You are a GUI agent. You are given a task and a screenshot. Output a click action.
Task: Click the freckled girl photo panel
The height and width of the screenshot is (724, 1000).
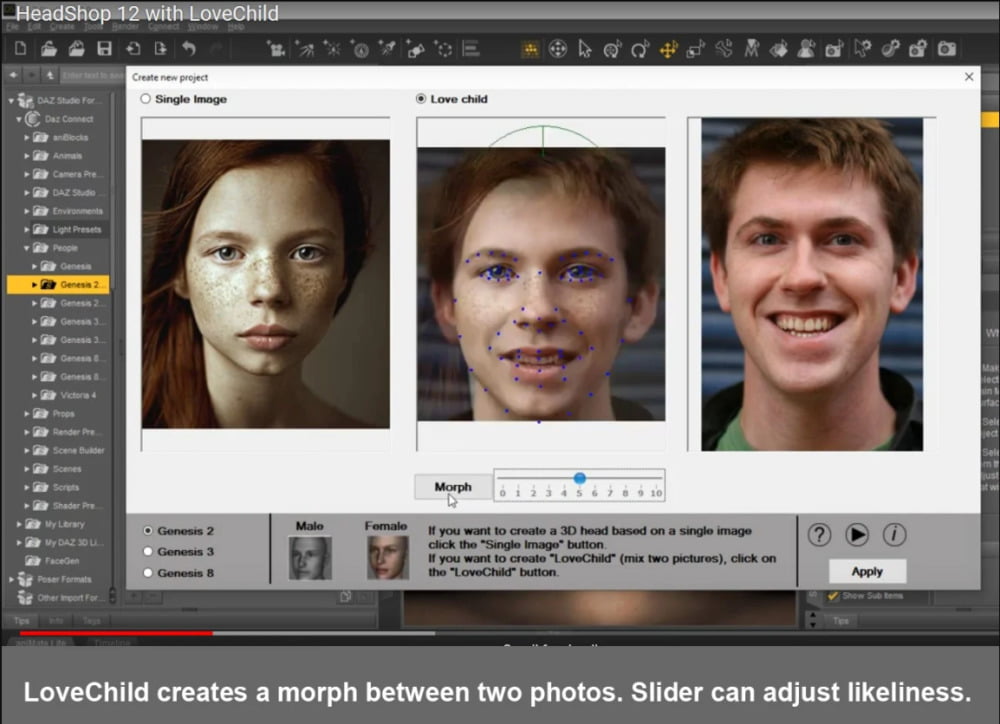tap(266, 284)
